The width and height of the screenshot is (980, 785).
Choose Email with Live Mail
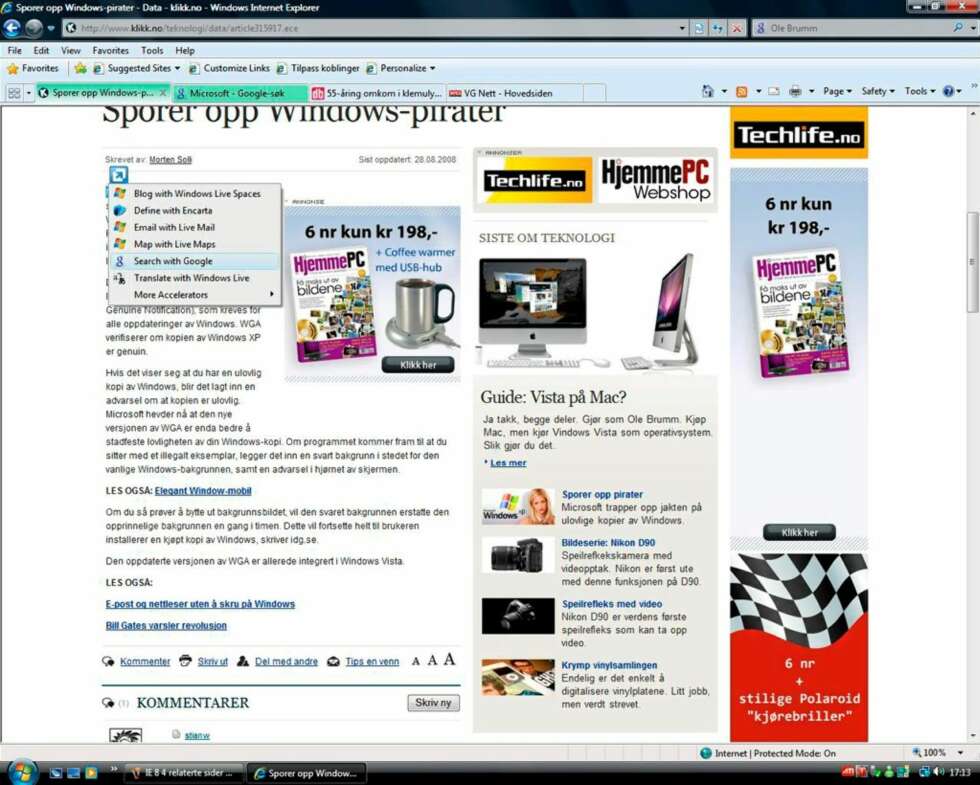pos(195,228)
